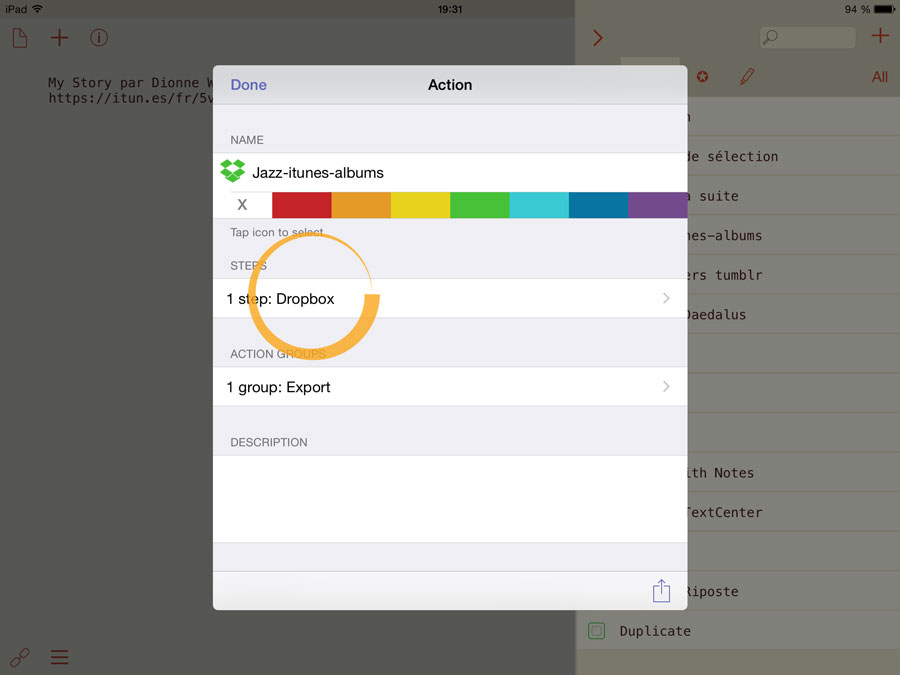Select the Daedalus action row
The image size is (900, 675).
(794, 315)
